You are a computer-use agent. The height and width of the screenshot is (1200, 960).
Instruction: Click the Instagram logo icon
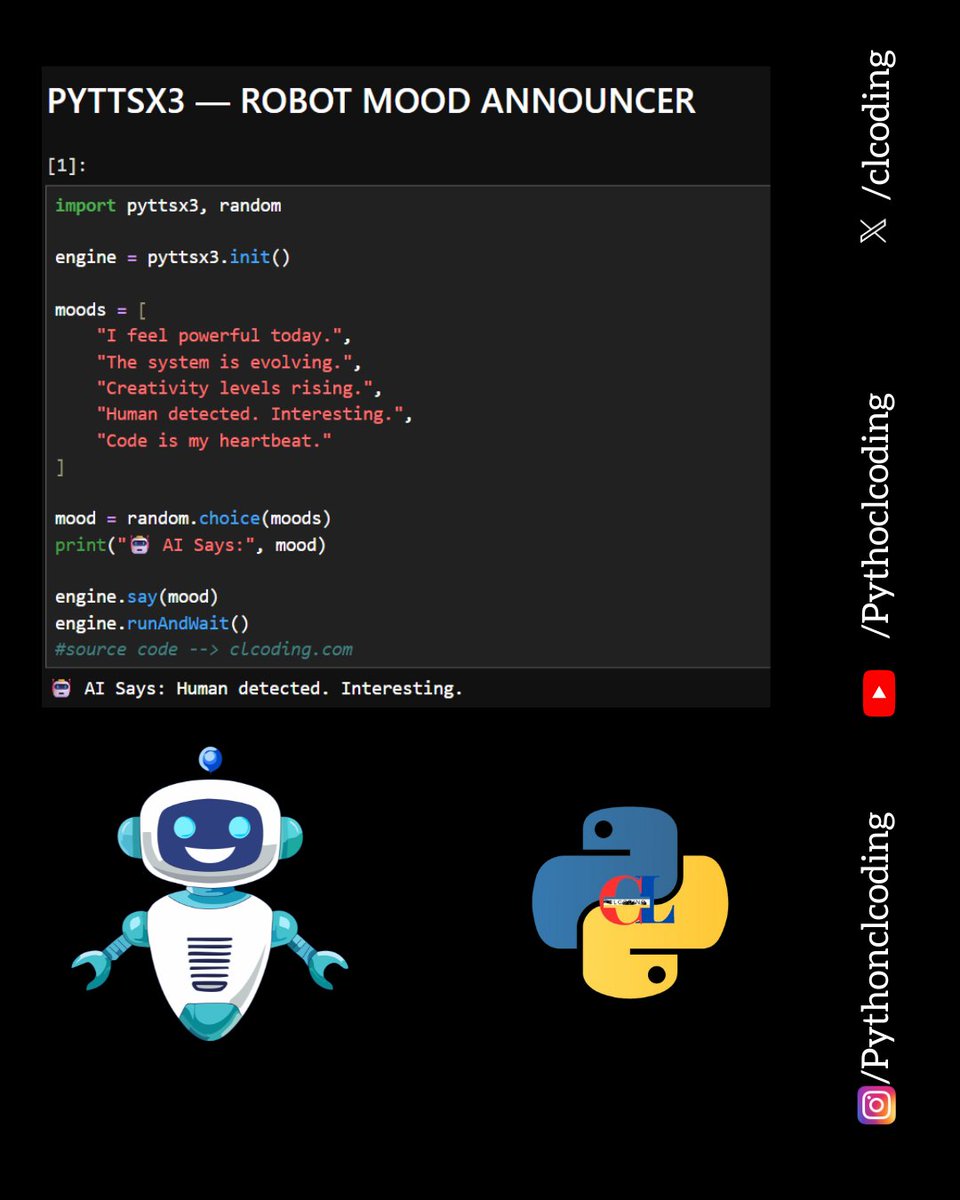point(876,1104)
